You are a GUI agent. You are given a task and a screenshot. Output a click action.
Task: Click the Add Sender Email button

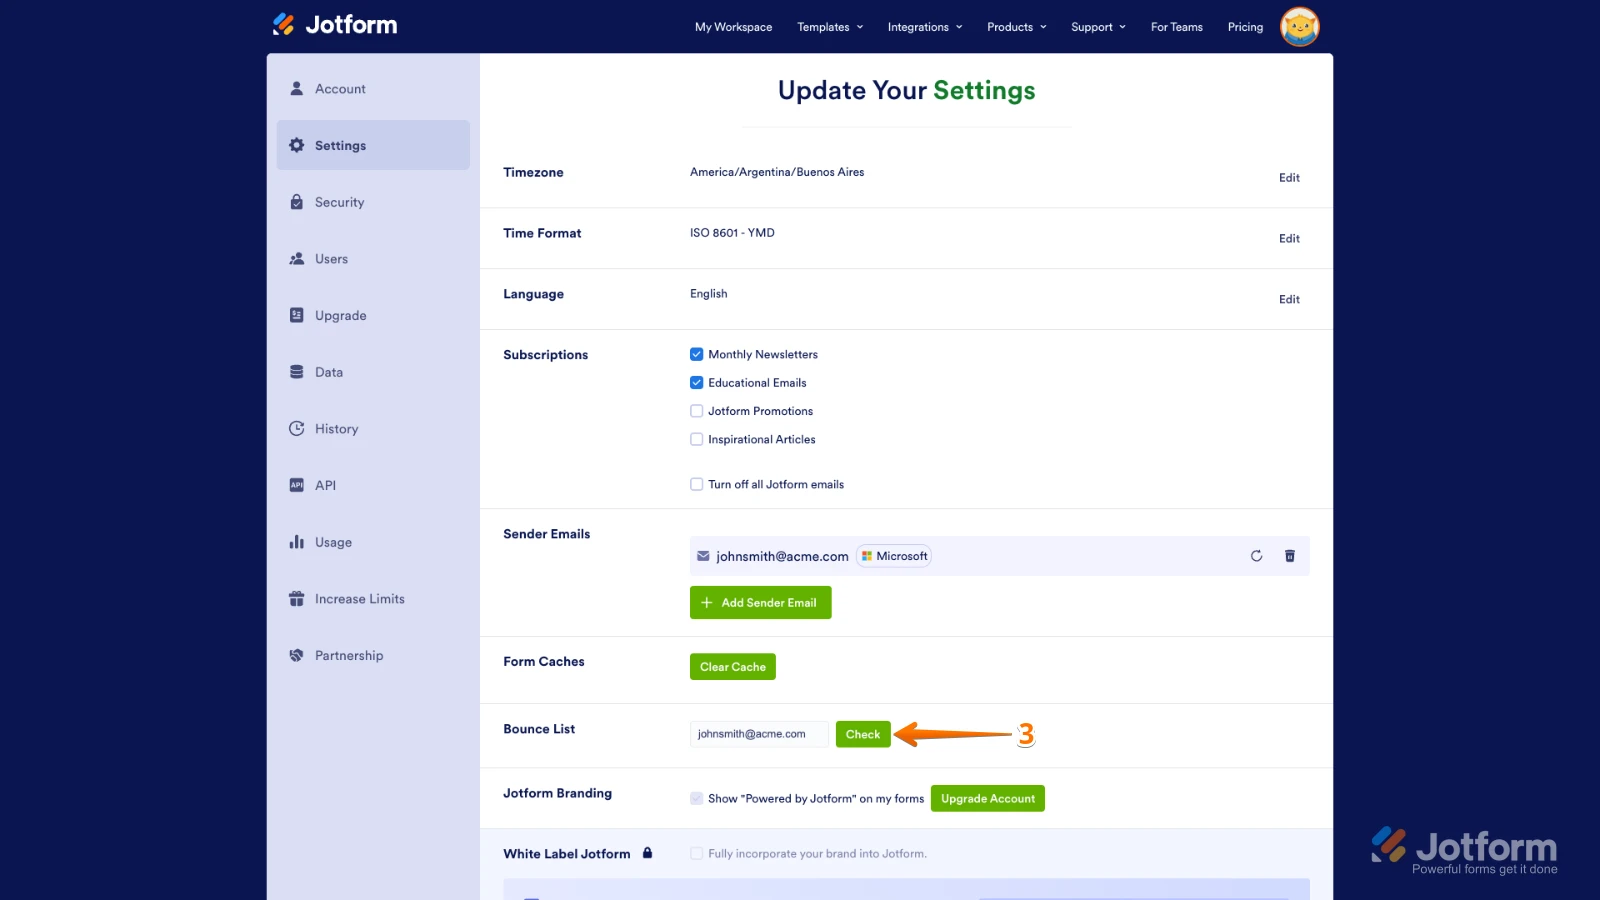point(760,602)
